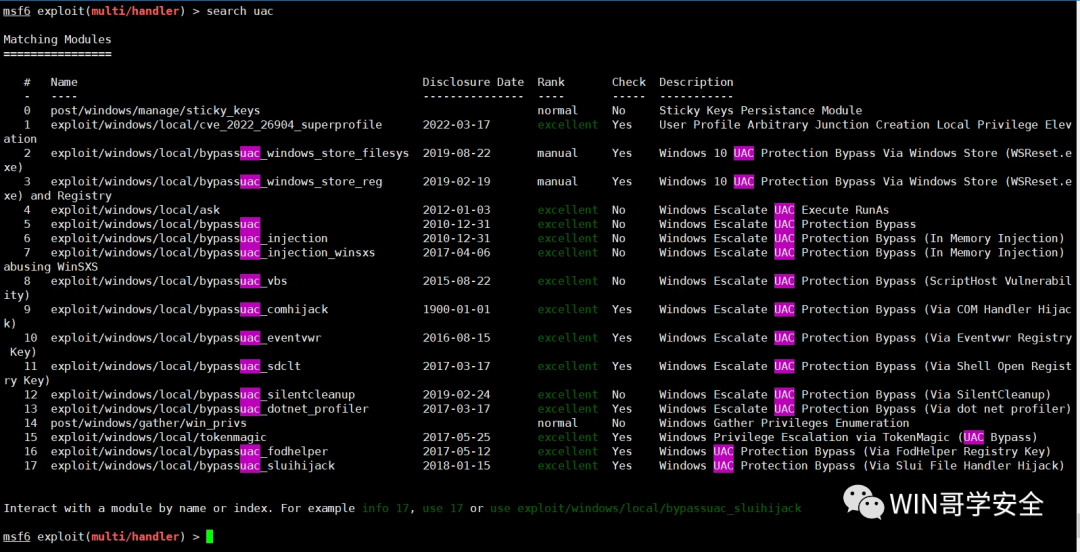The image size is (1080, 552).
Task: Click the description mentioning SilentCleanup
Action: tap(855, 394)
